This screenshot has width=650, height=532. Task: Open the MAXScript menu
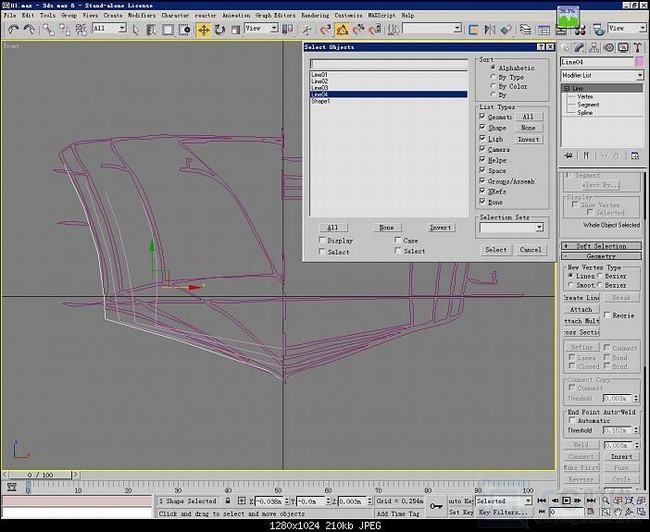[382, 15]
